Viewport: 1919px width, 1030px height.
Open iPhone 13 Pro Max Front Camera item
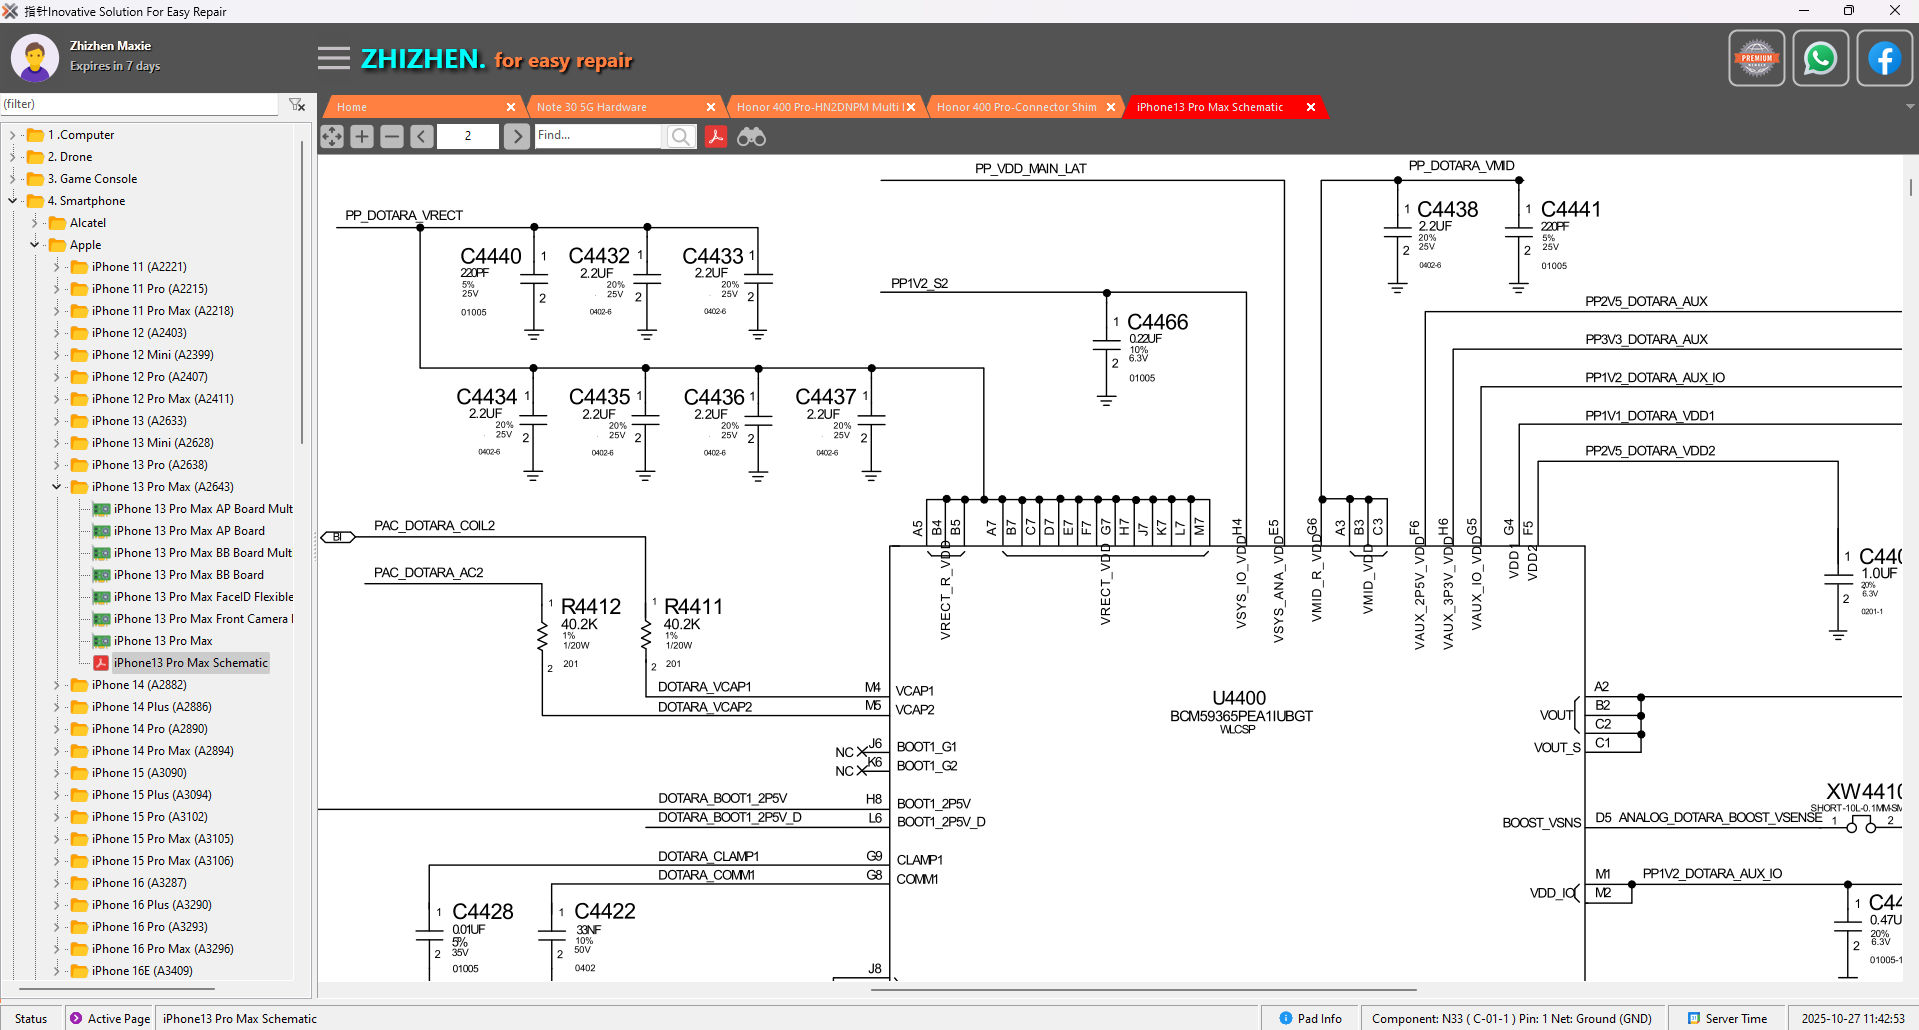(203, 619)
